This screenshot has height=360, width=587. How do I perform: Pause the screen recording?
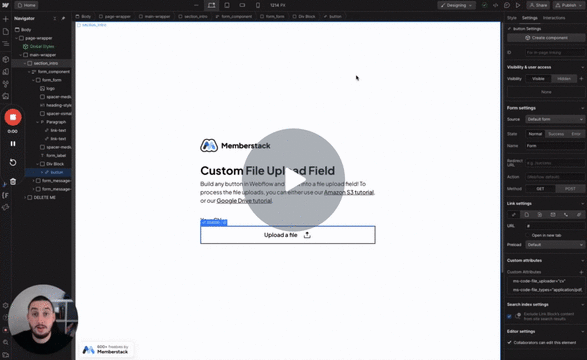[13, 144]
